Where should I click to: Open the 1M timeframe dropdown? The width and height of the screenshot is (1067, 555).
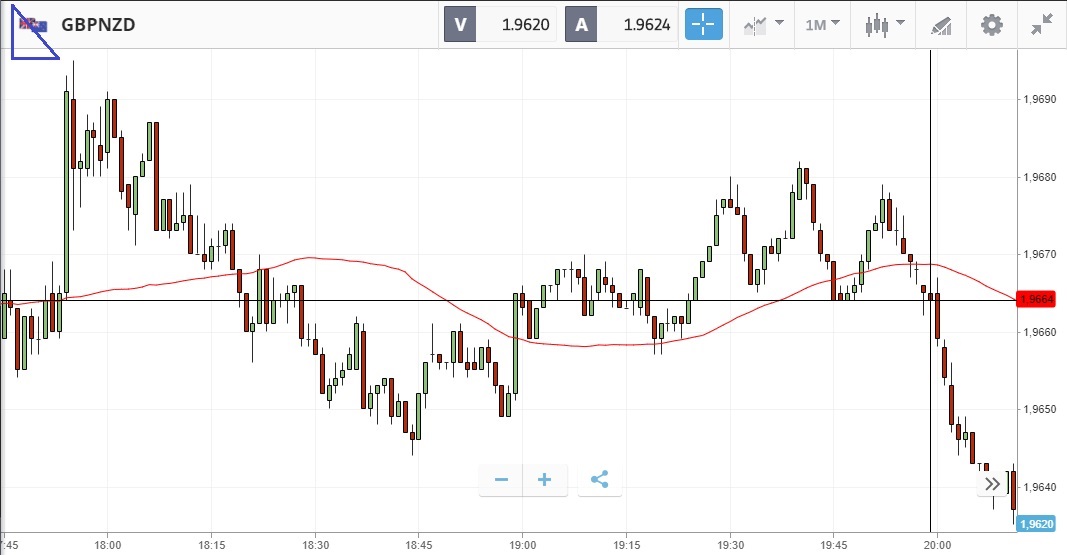823,25
